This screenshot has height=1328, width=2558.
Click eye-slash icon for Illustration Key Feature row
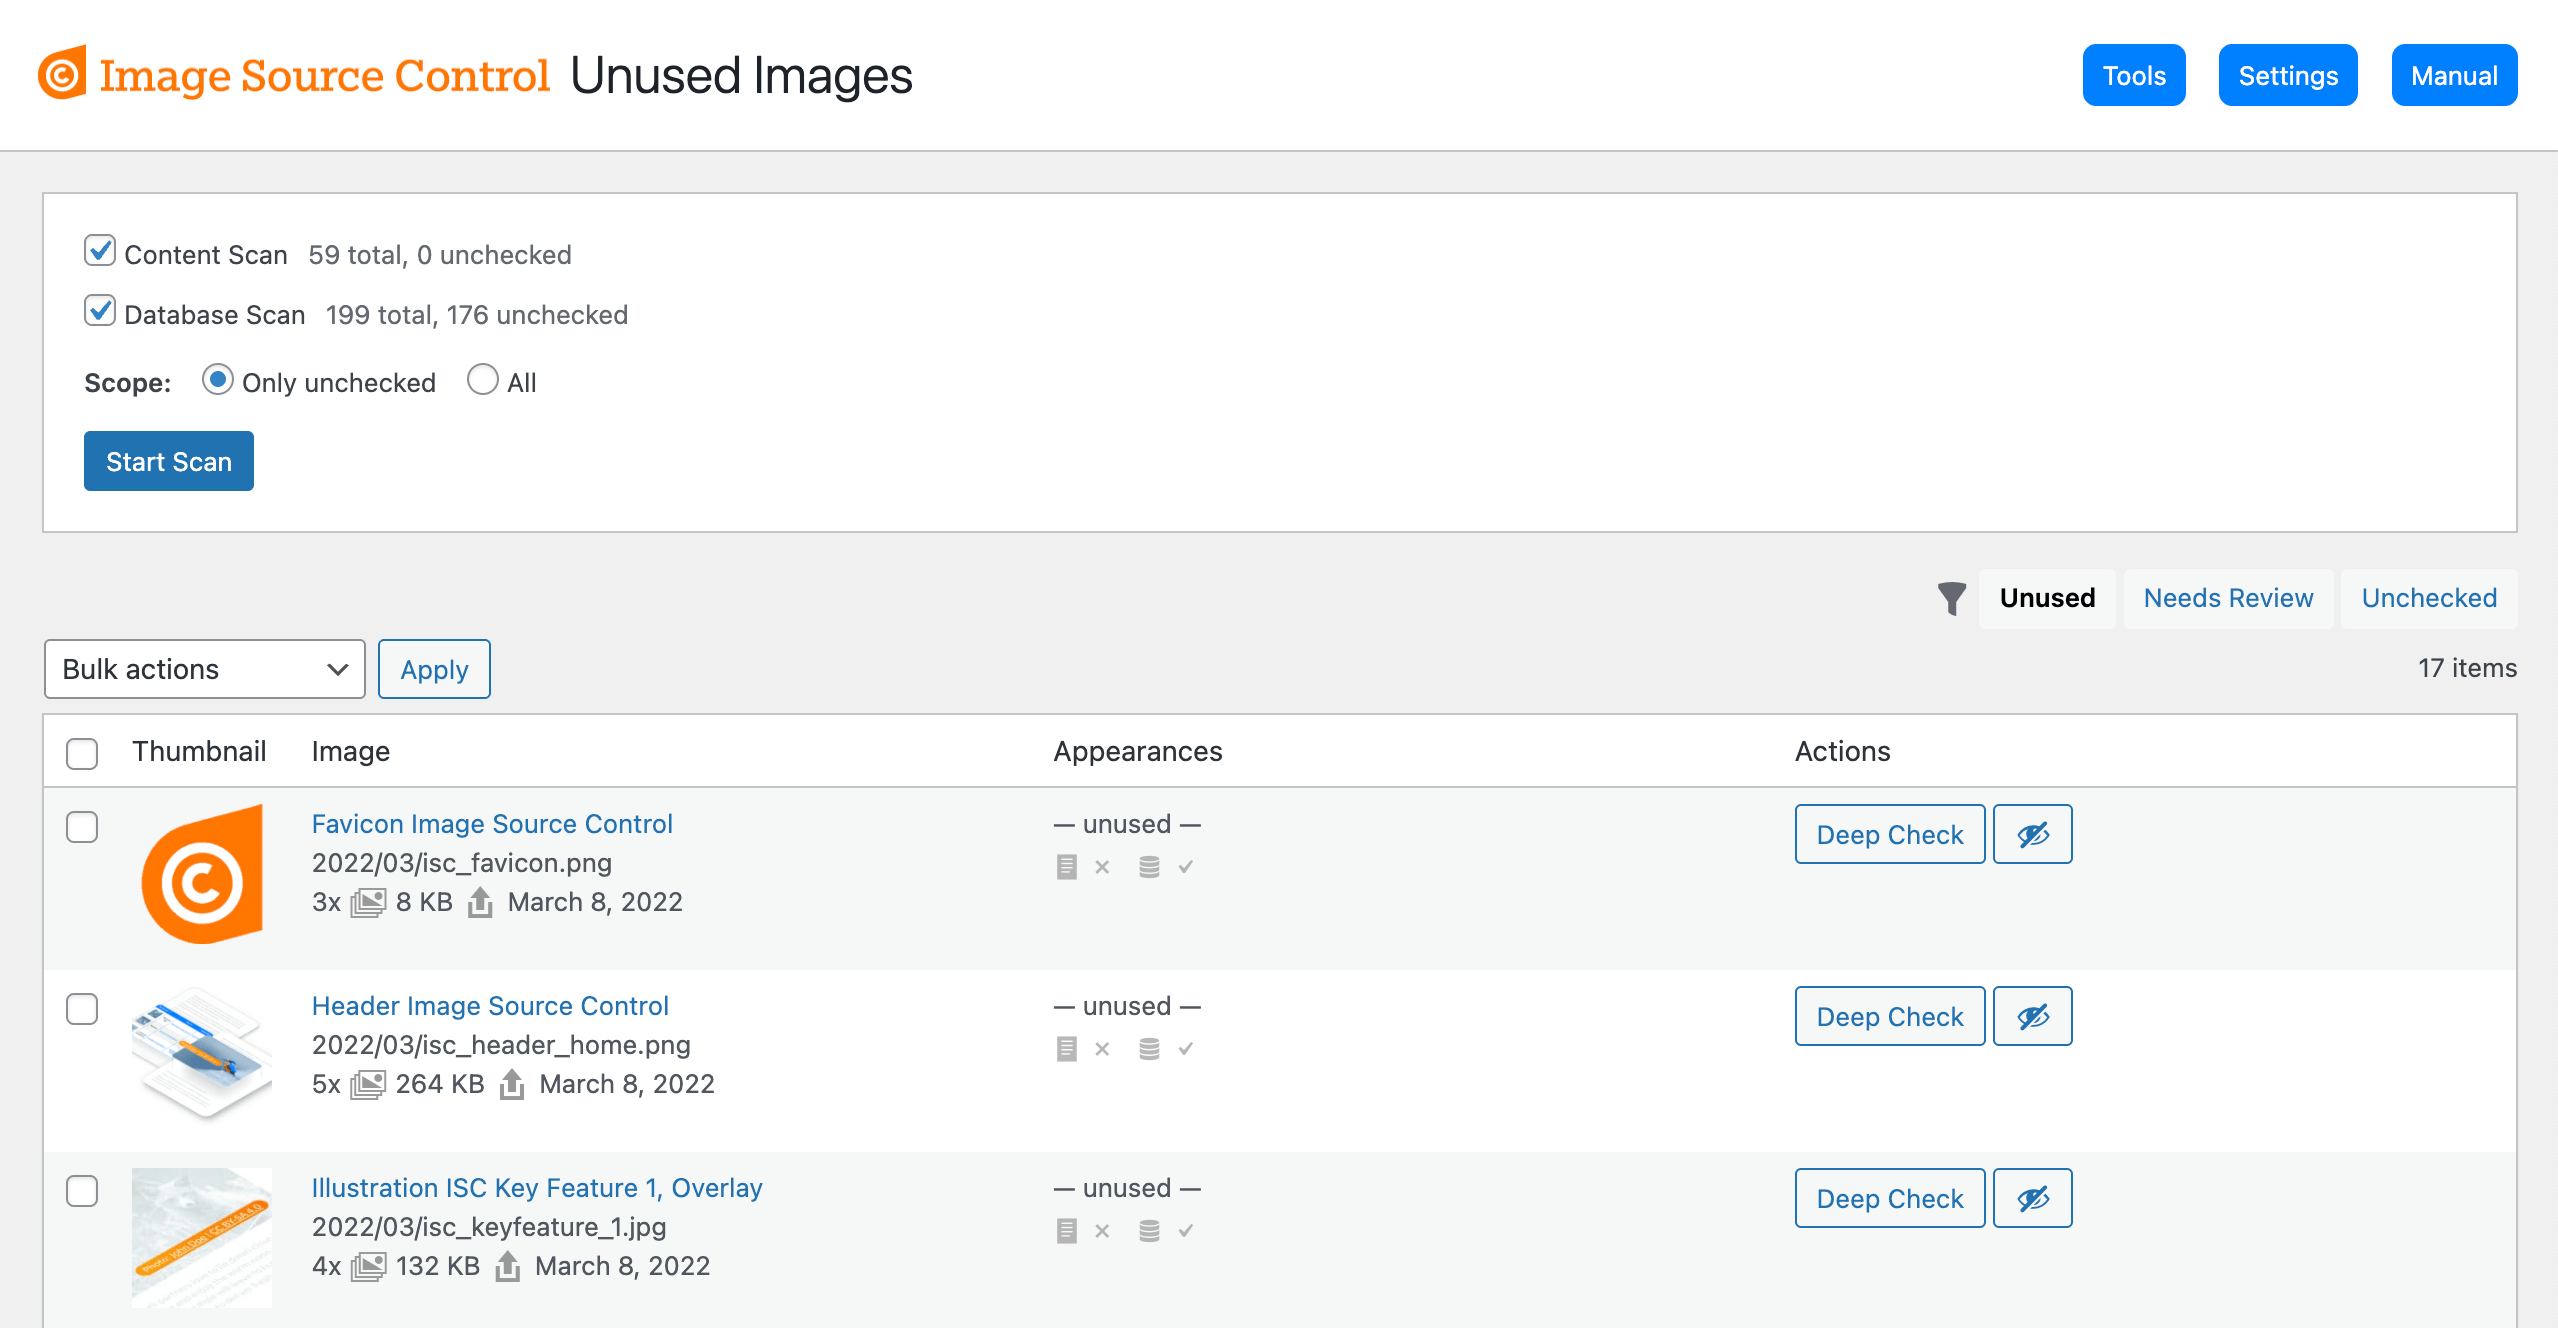[2032, 1198]
